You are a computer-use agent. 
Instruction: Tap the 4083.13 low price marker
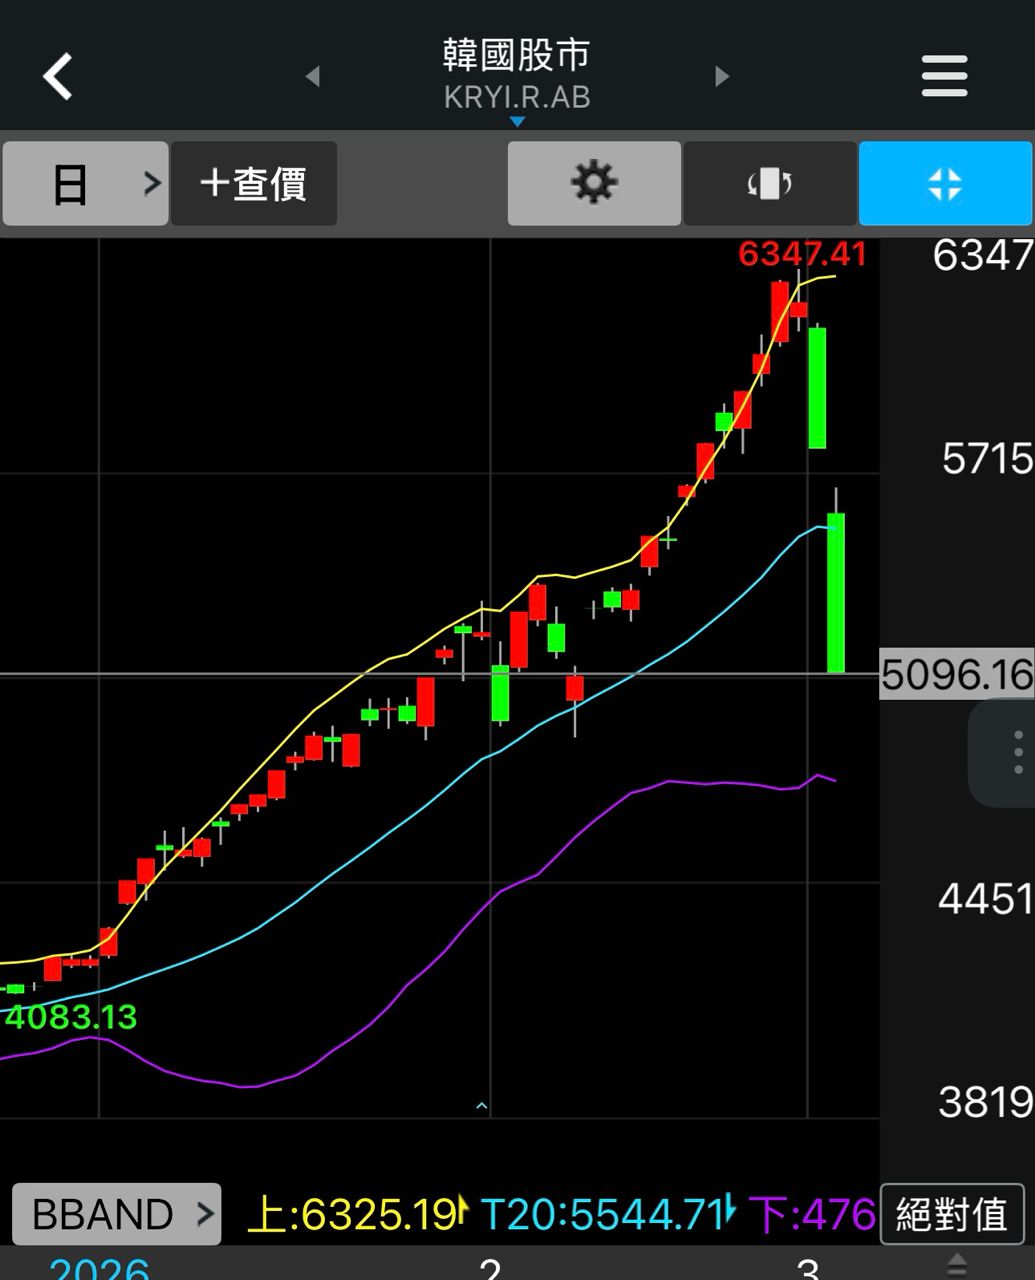point(71,1017)
